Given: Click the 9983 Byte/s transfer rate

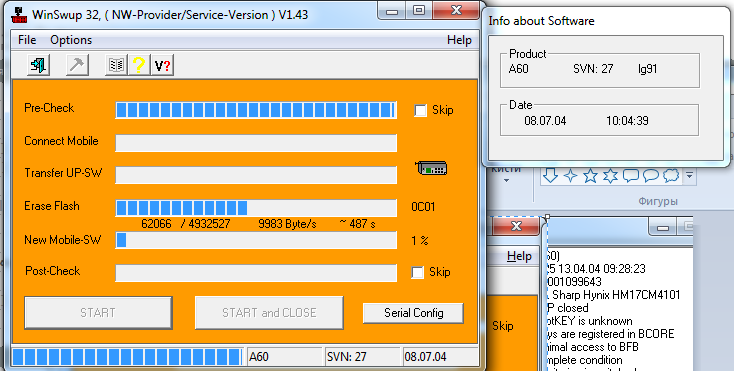Looking at the screenshot, I should point(287,224).
